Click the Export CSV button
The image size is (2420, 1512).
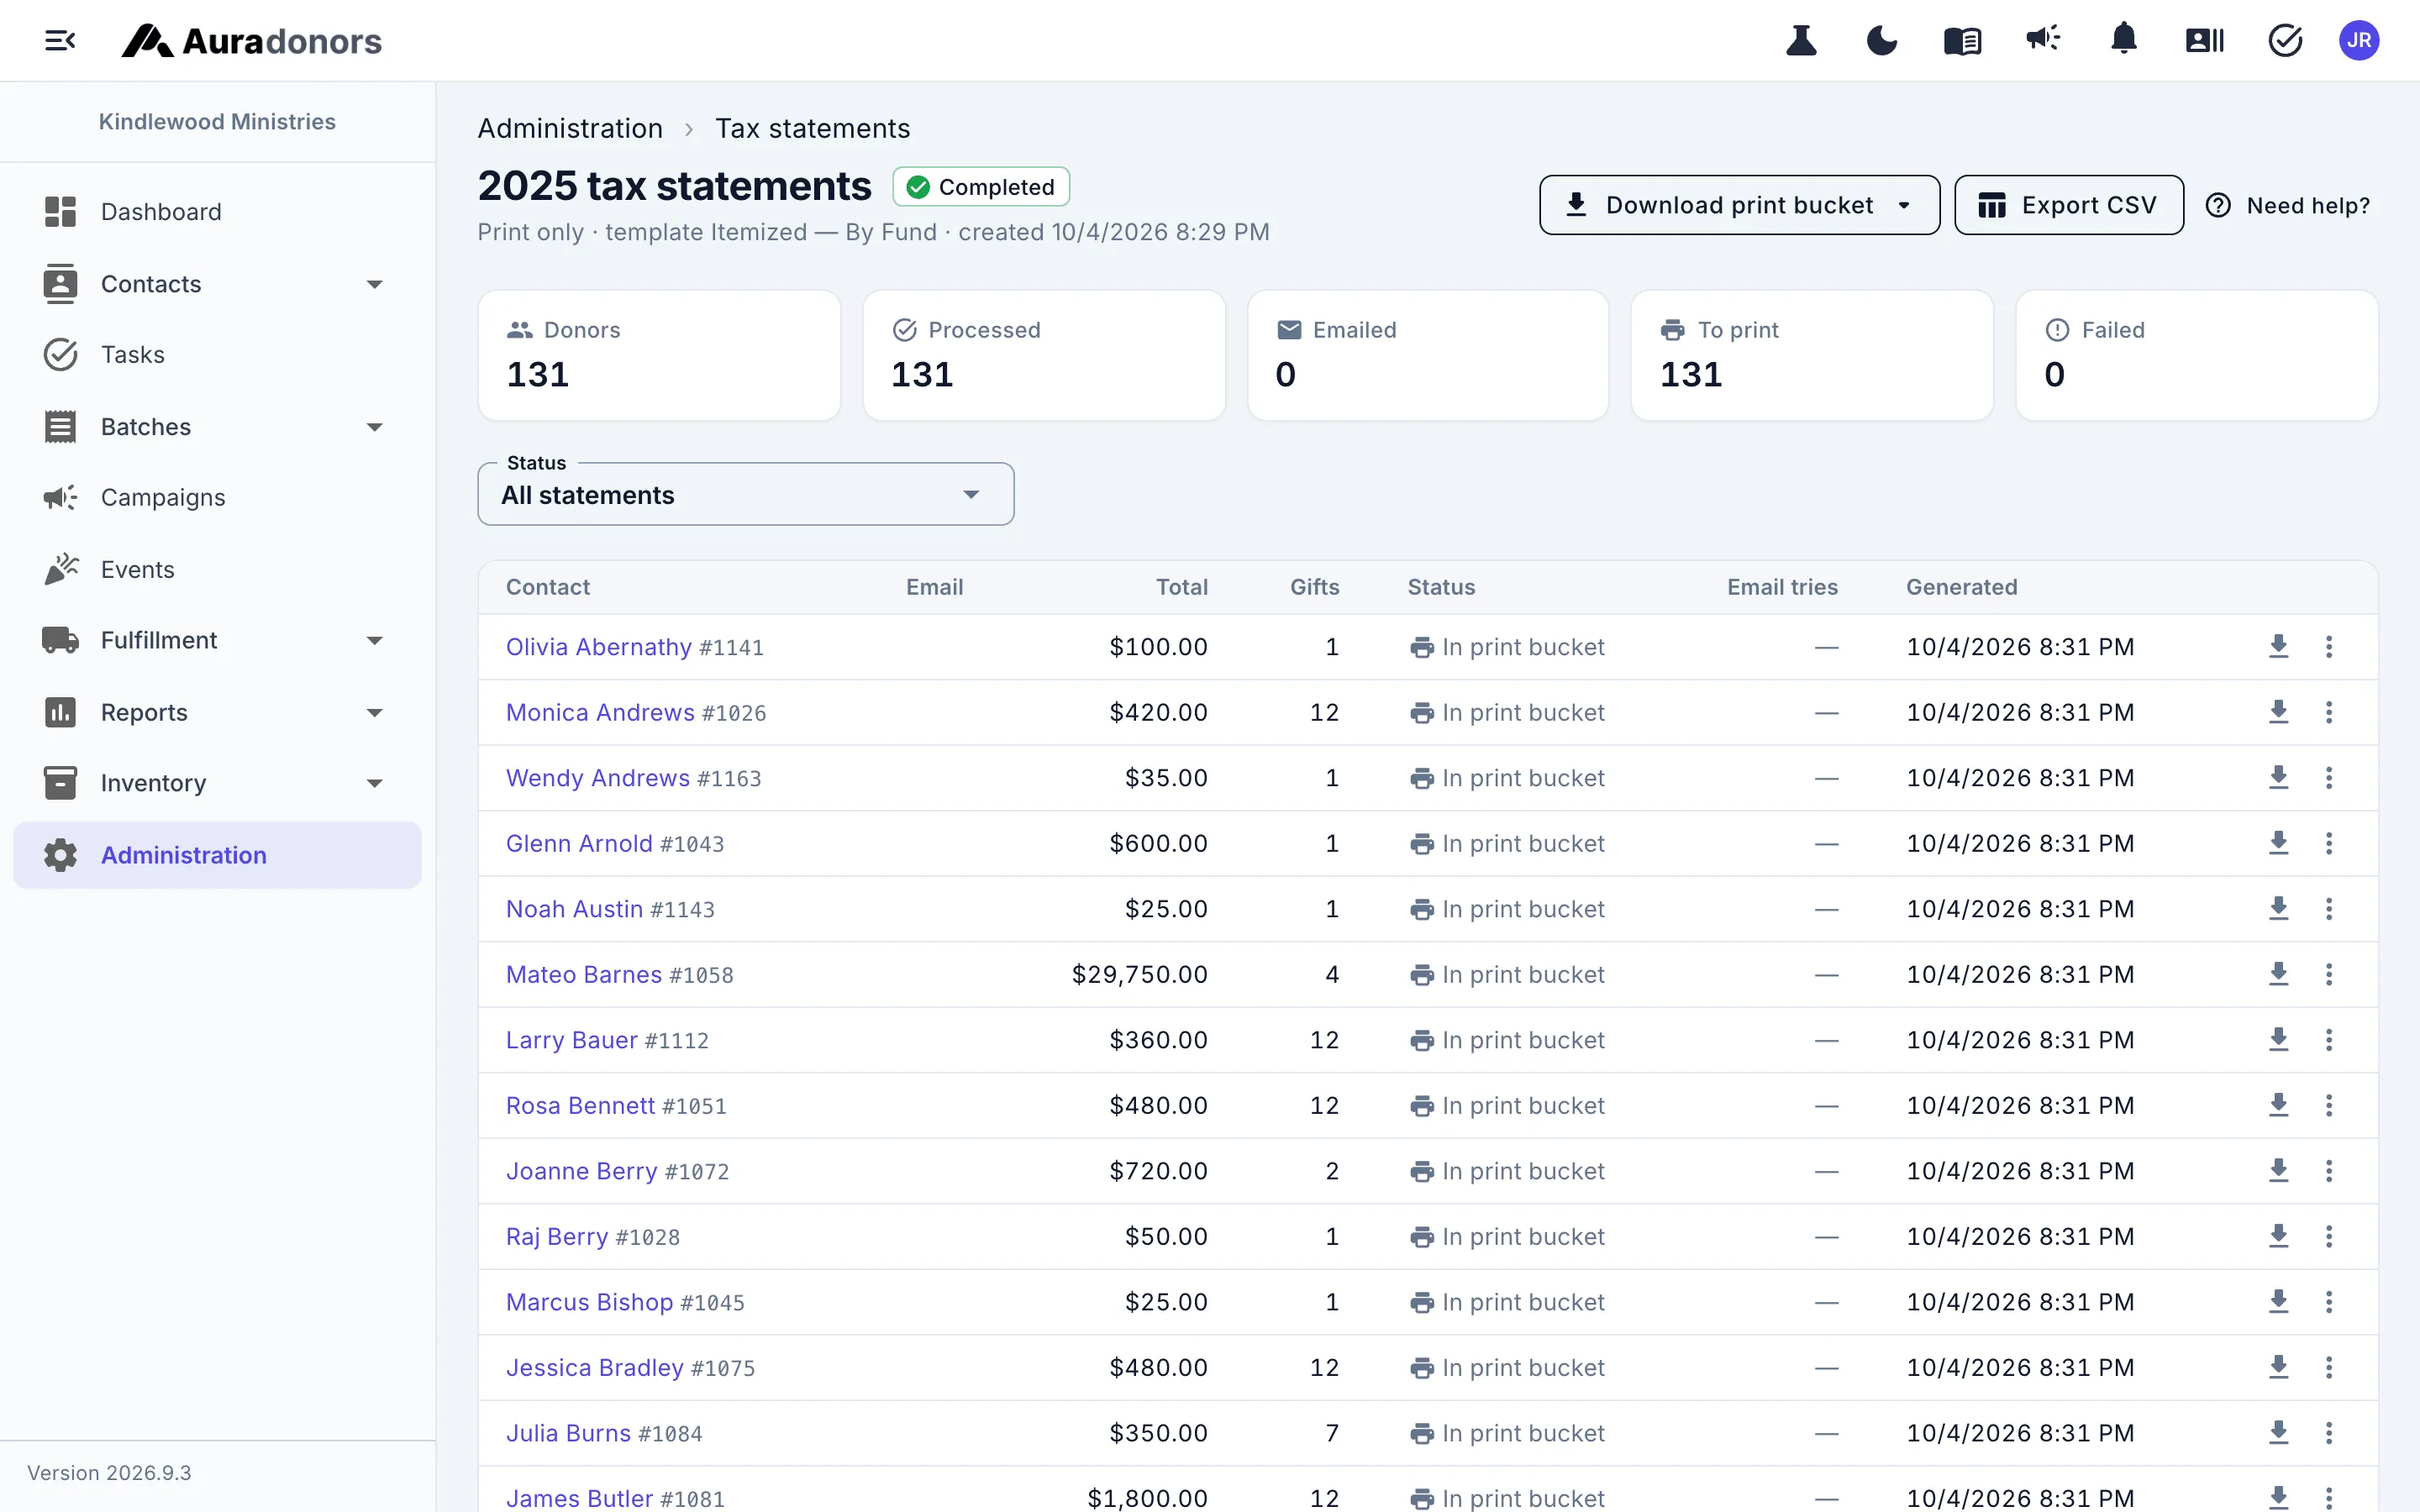pos(2068,205)
